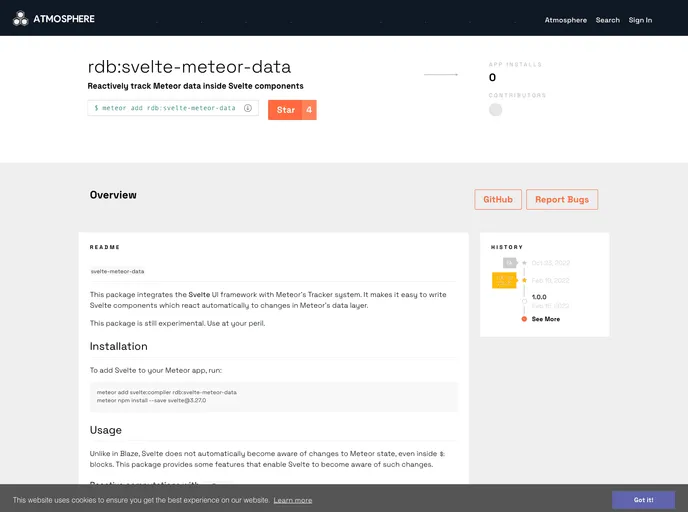The width and height of the screenshot is (688, 512).
Task: Click 'This package is still experimental' text
Action: [x=177, y=323]
